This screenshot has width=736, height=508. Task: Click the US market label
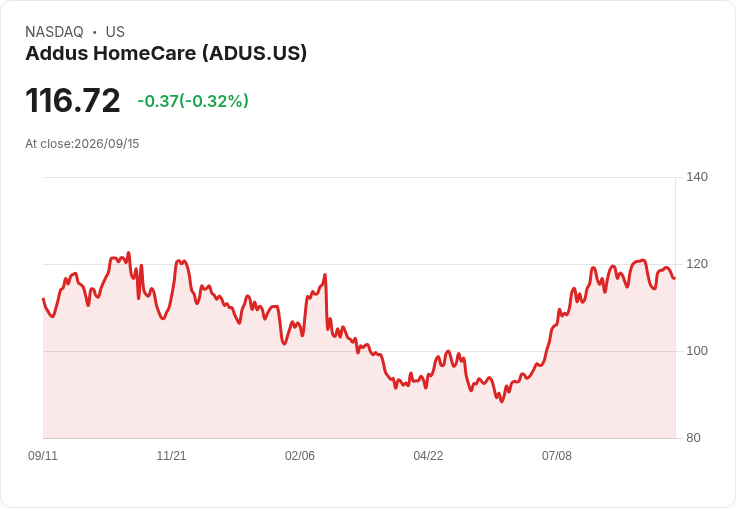(x=115, y=32)
